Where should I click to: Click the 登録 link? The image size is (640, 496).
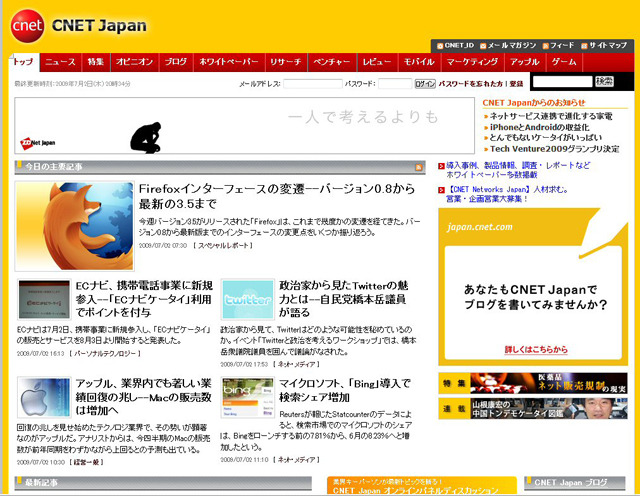[x=516, y=84]
